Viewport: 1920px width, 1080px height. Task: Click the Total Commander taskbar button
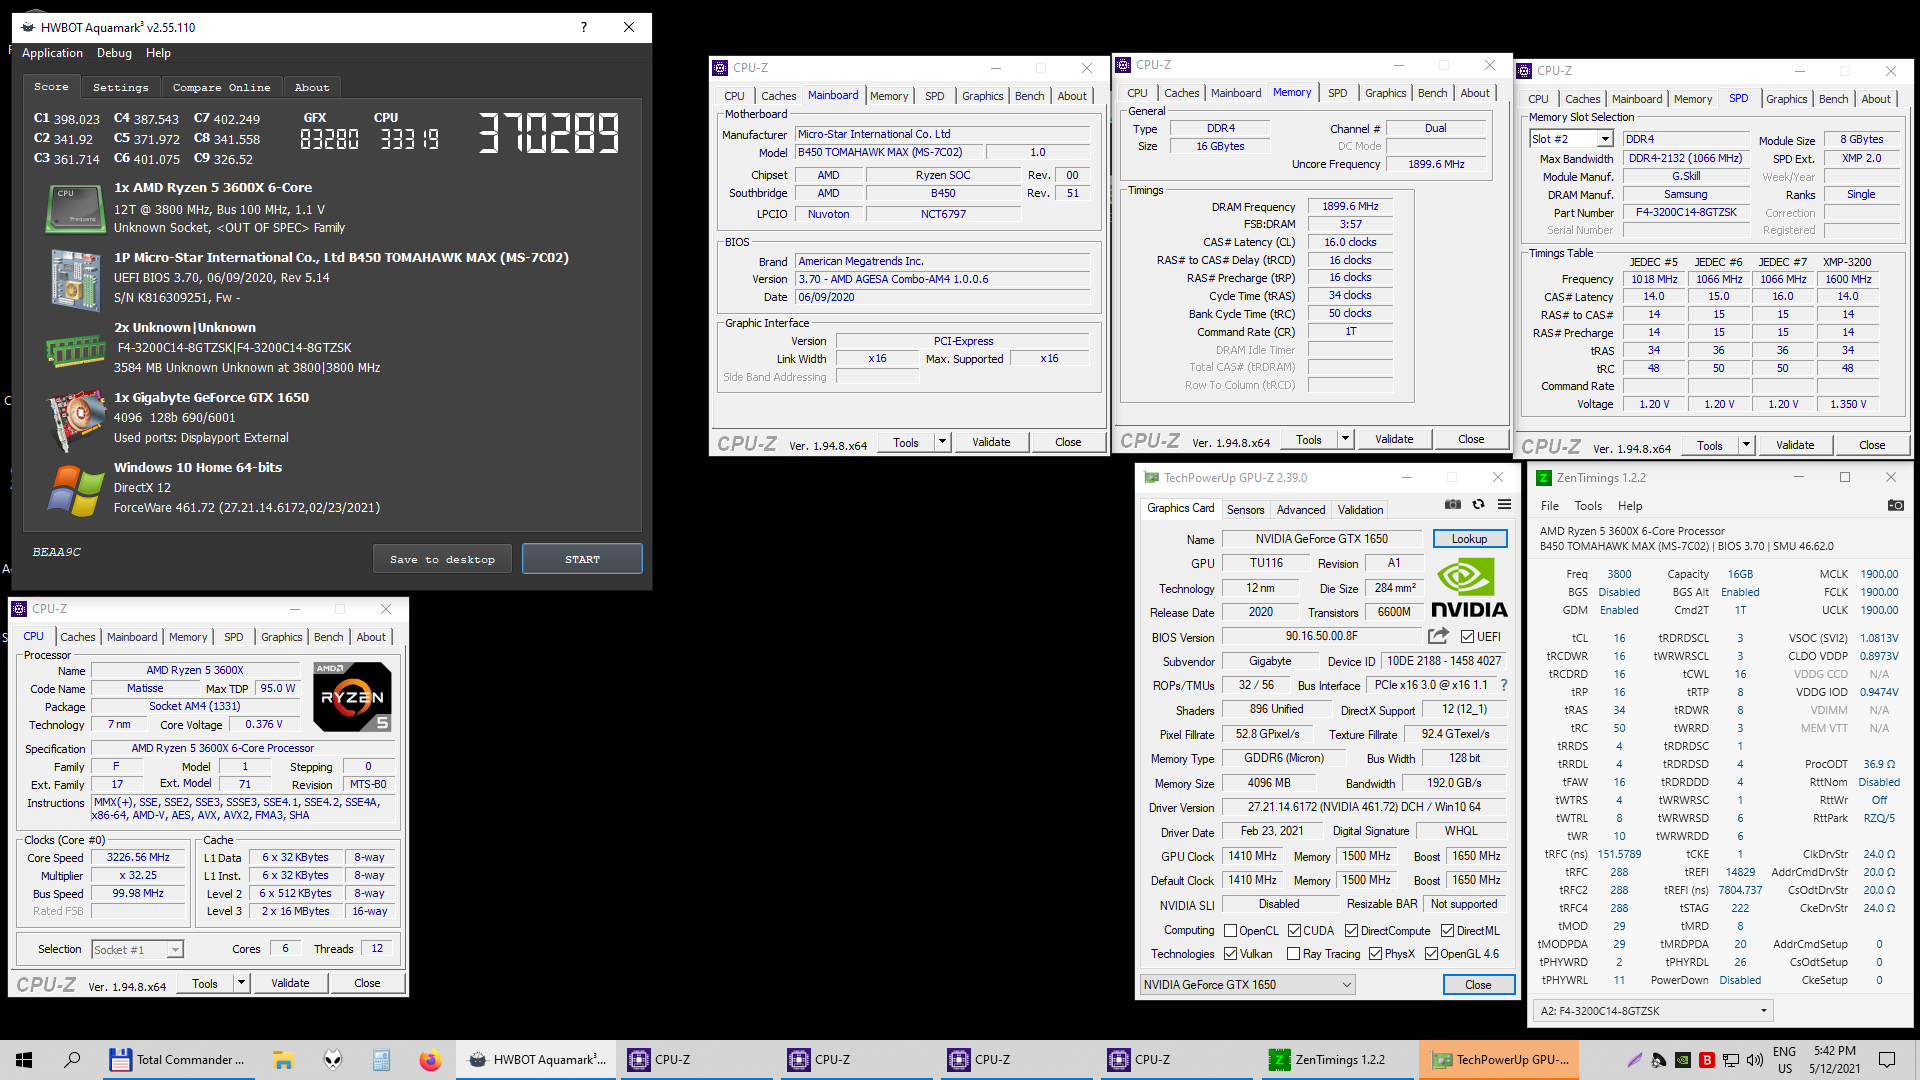pos(179,1060)
